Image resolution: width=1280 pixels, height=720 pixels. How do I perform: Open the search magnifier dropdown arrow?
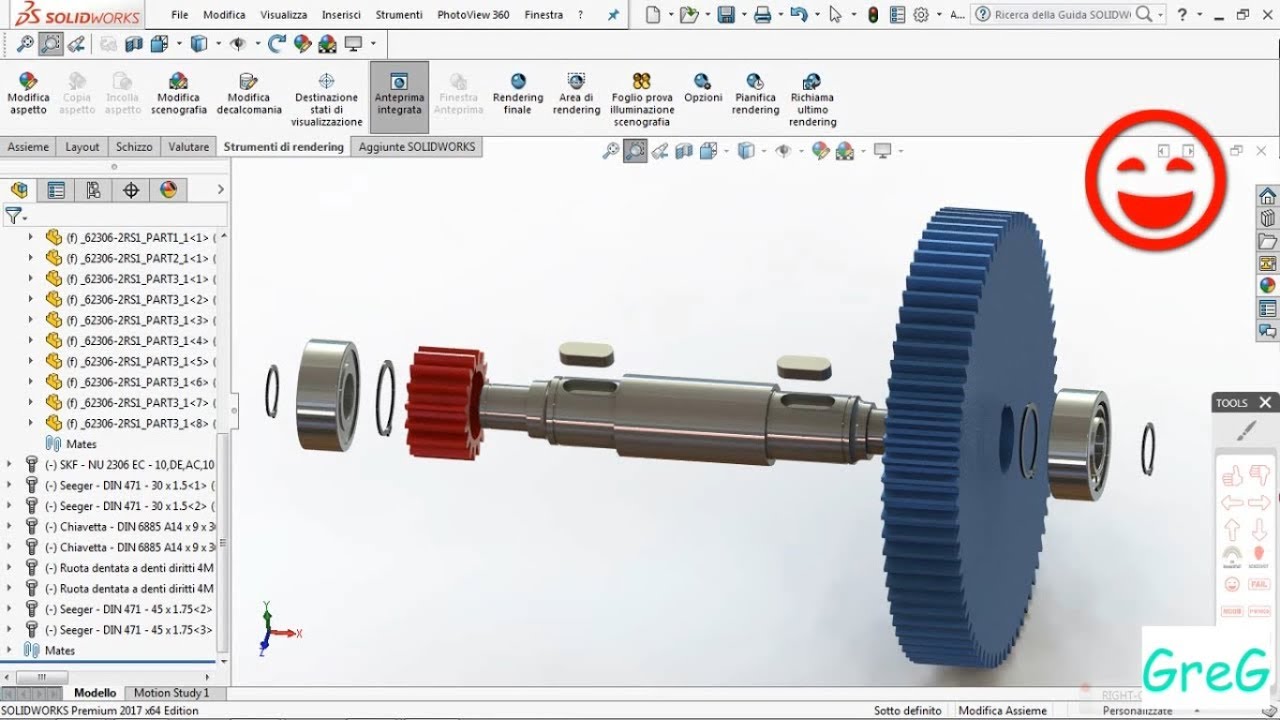pos(1160,15)
